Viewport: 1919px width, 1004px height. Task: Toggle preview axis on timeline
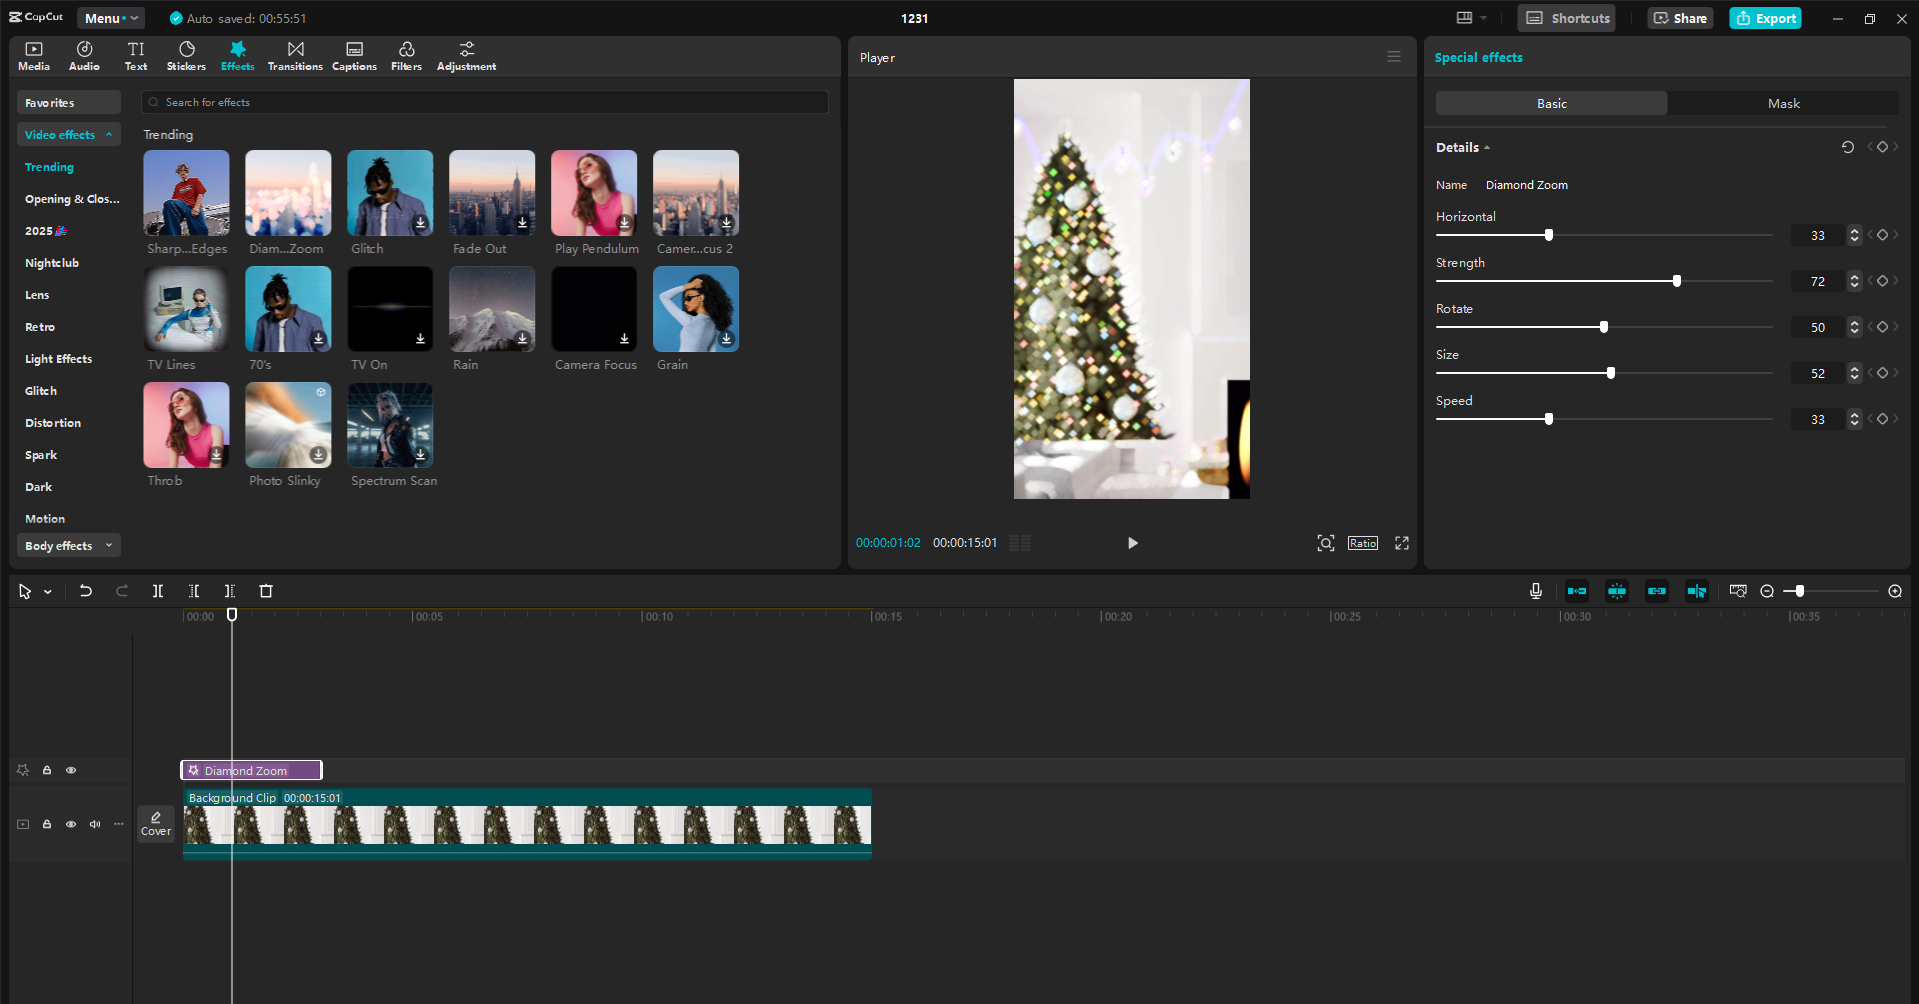point(1697,591)
